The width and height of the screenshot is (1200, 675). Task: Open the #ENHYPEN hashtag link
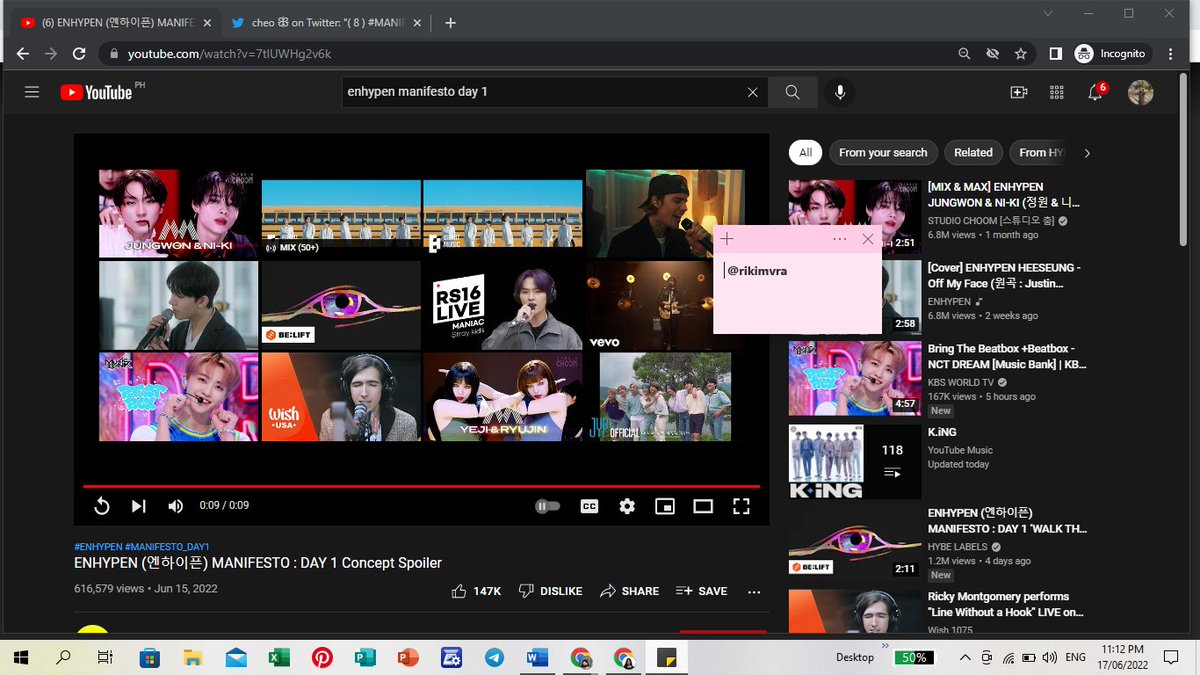[98, 547]
